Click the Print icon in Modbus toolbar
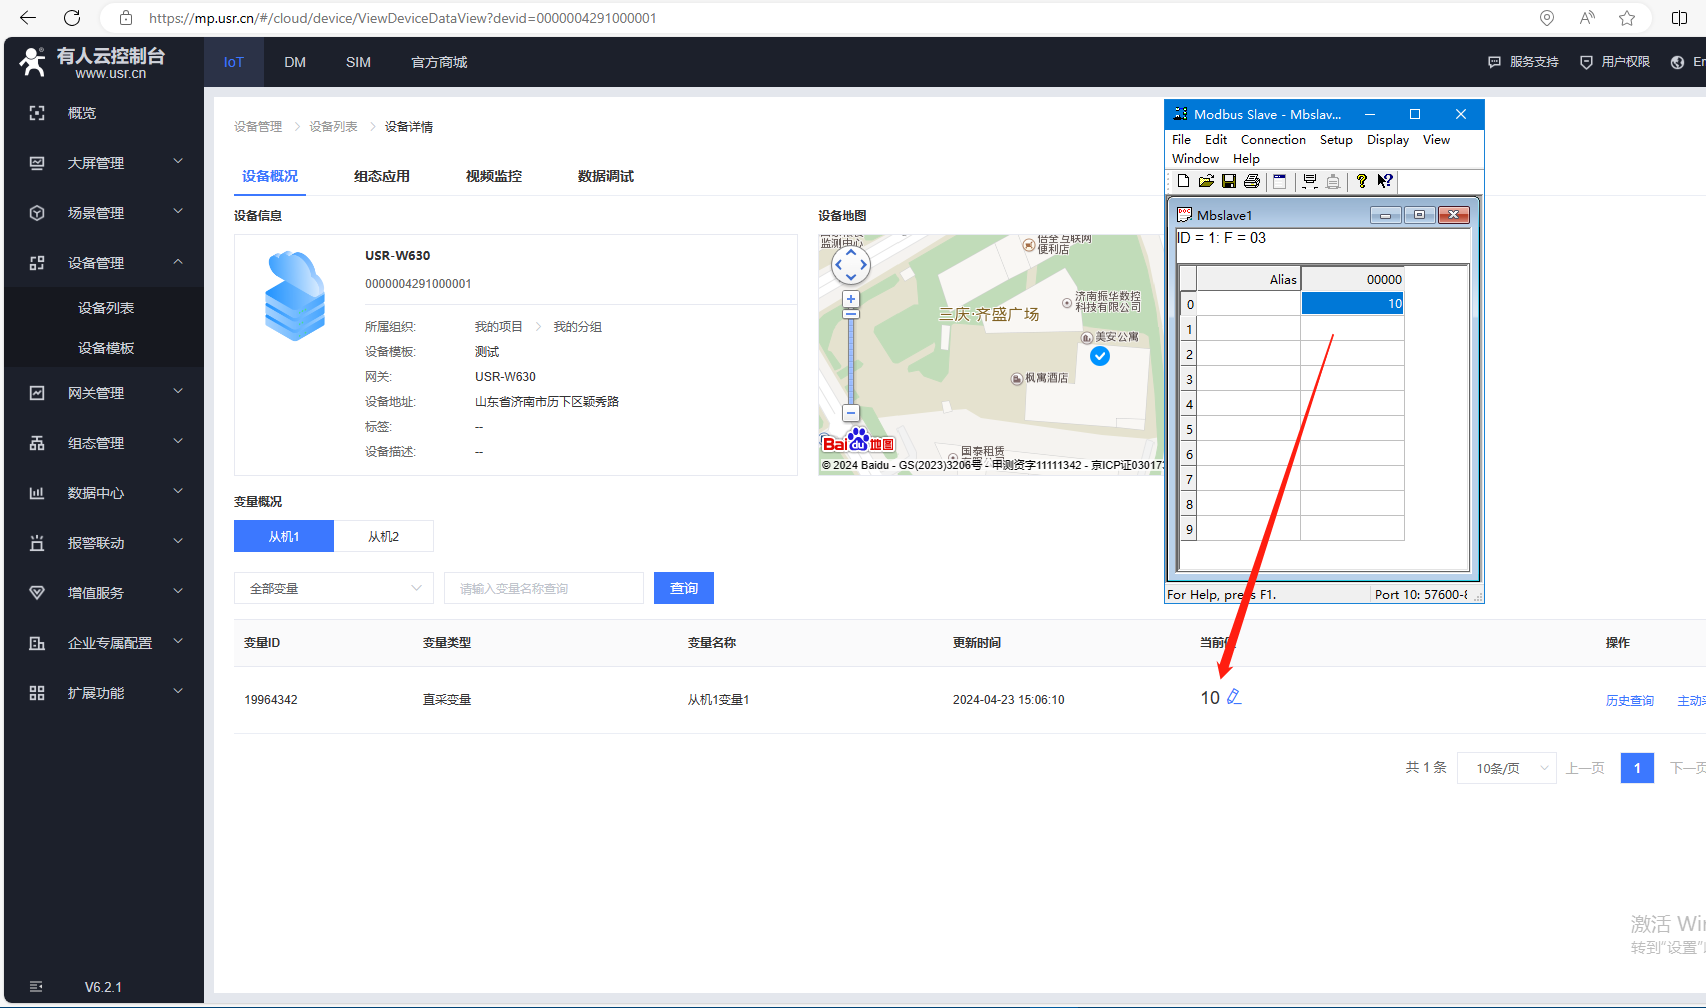The height and width of the screenshot is (1008, 1706). [x=1251, y=181]
